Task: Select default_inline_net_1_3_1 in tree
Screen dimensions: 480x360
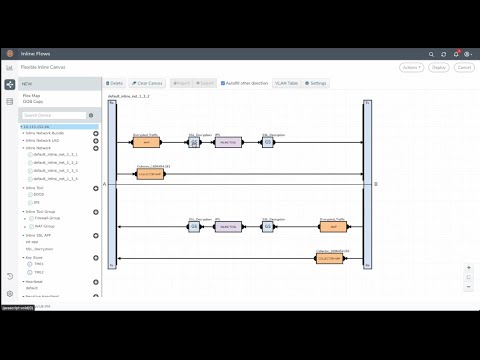Action: tap(55, 154)
